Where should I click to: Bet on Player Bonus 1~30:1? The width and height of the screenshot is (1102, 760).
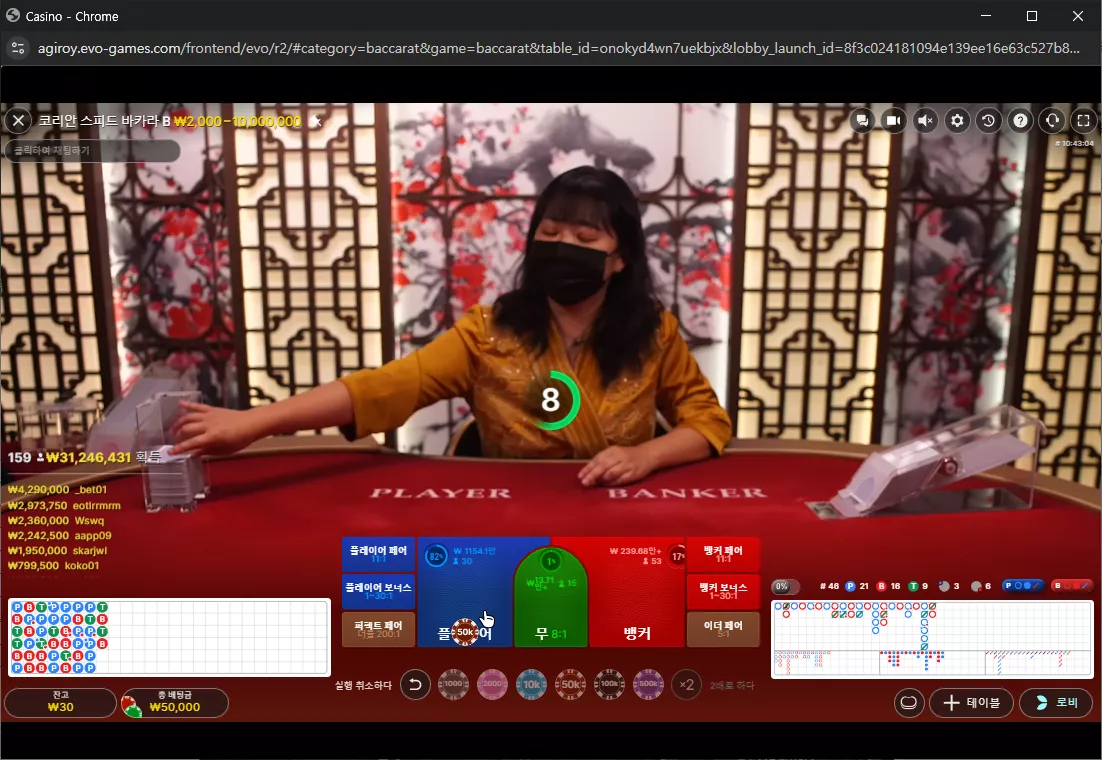click(378, 591)
